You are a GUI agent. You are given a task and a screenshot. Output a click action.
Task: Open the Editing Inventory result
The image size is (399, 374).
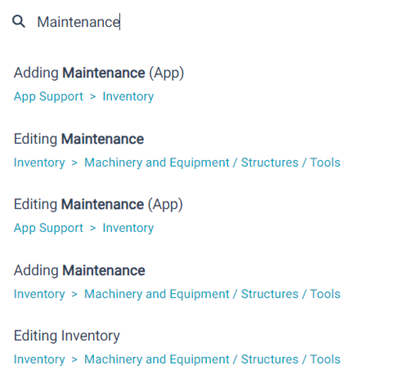click(x=67, y=336)
